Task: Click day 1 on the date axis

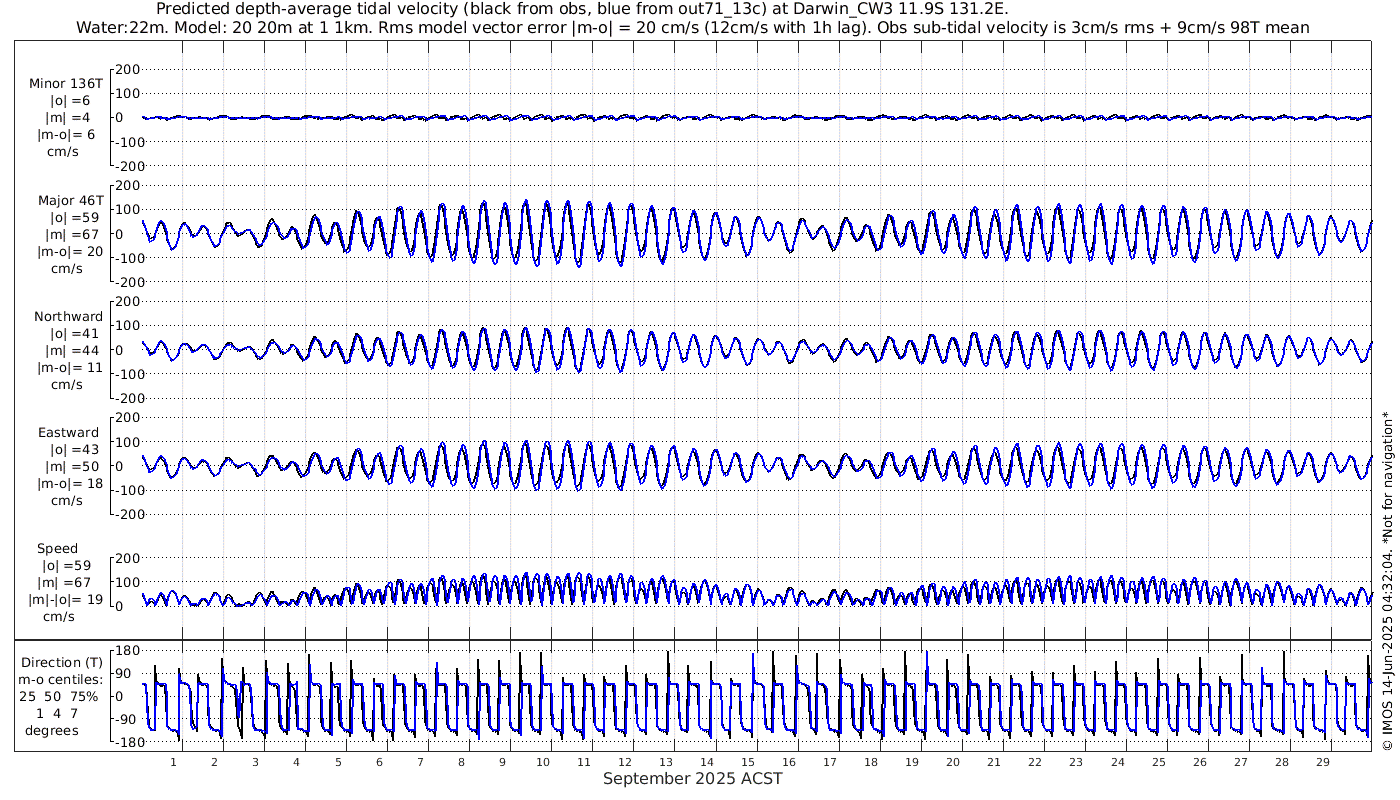Action: [x=174, y=762]
